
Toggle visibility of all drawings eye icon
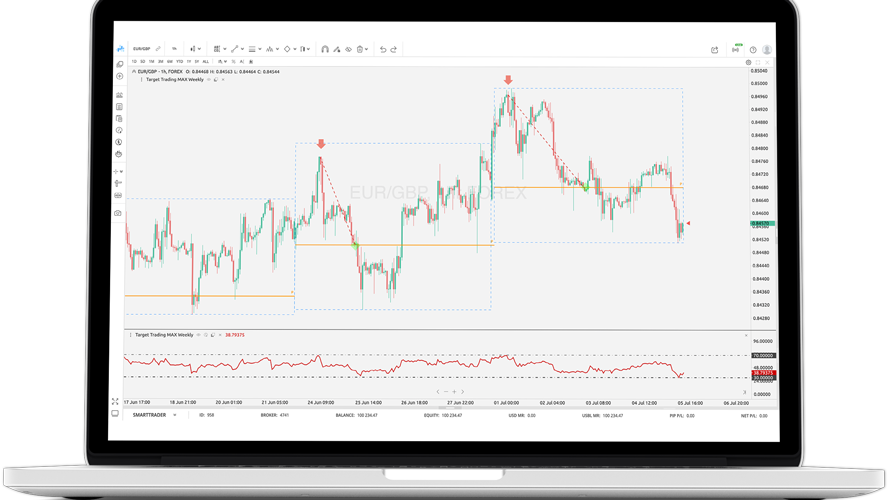pos(348,49)
